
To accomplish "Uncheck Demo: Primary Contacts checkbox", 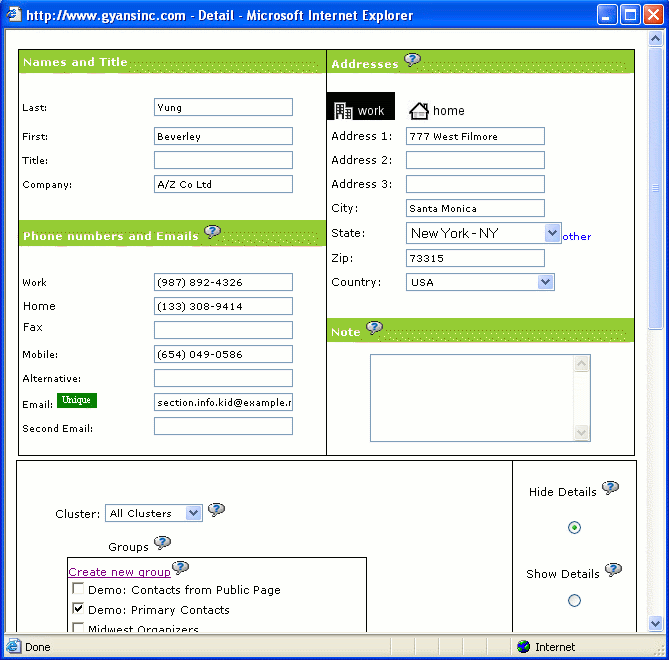I will tap(78, 609).
